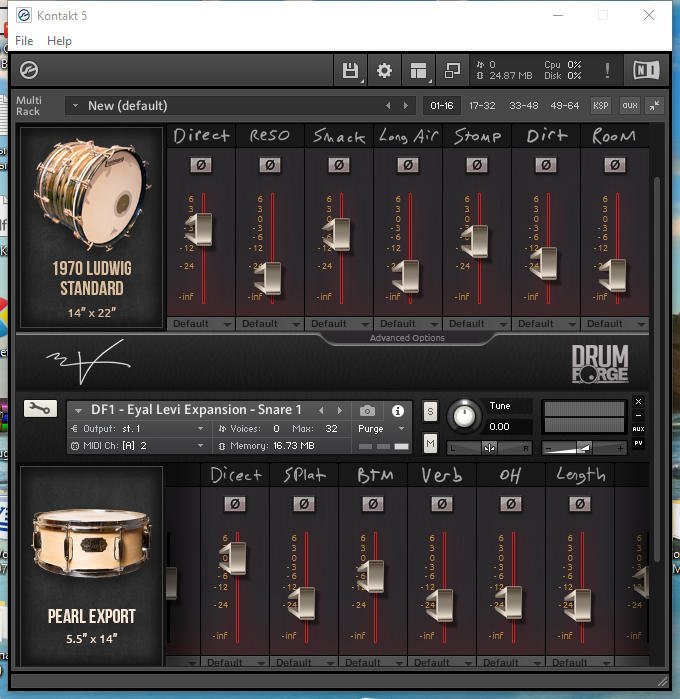680x699 pixels.
Task: Toggle phase invert on Long Air channel
Action: [x=408, y=165]
